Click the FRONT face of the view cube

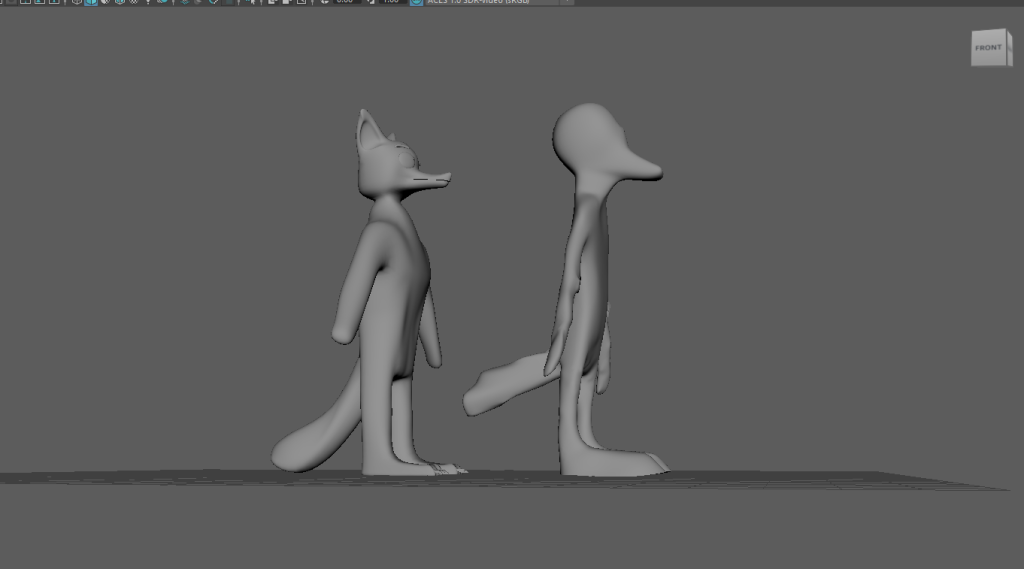[x=989, y=48]
